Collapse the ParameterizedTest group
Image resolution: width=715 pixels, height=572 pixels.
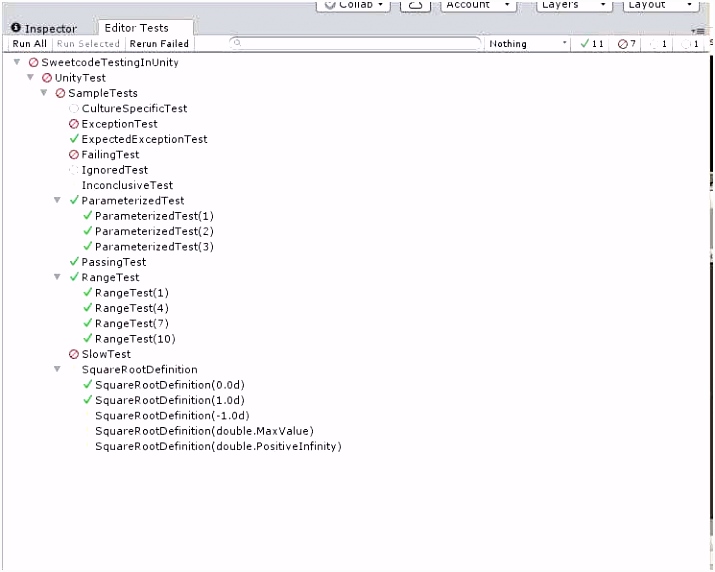57,200
